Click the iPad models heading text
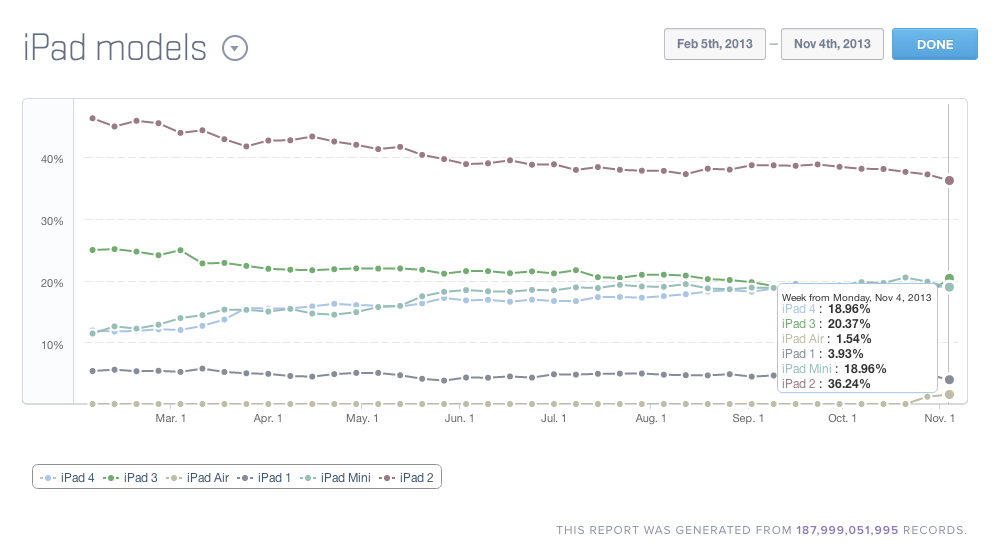The width and height of the screenshot is (997, 552). click(x=115, y=48)
